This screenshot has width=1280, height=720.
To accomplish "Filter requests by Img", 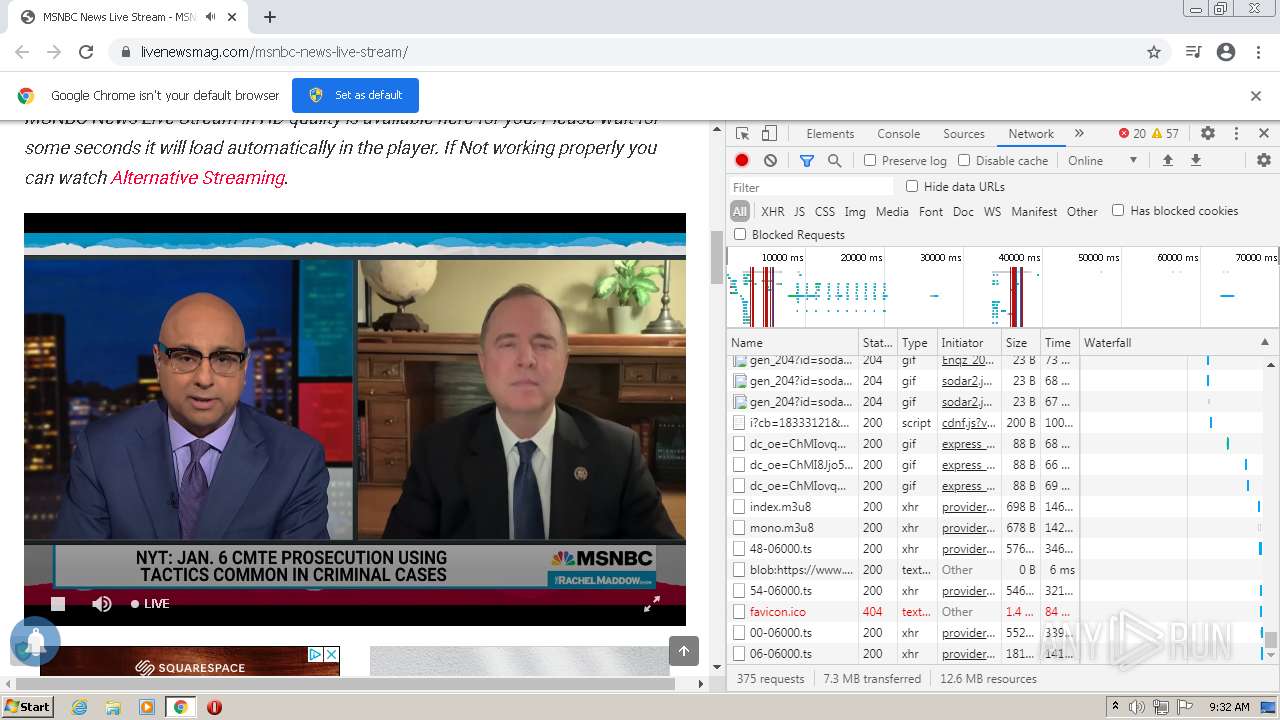I will 855,211.
